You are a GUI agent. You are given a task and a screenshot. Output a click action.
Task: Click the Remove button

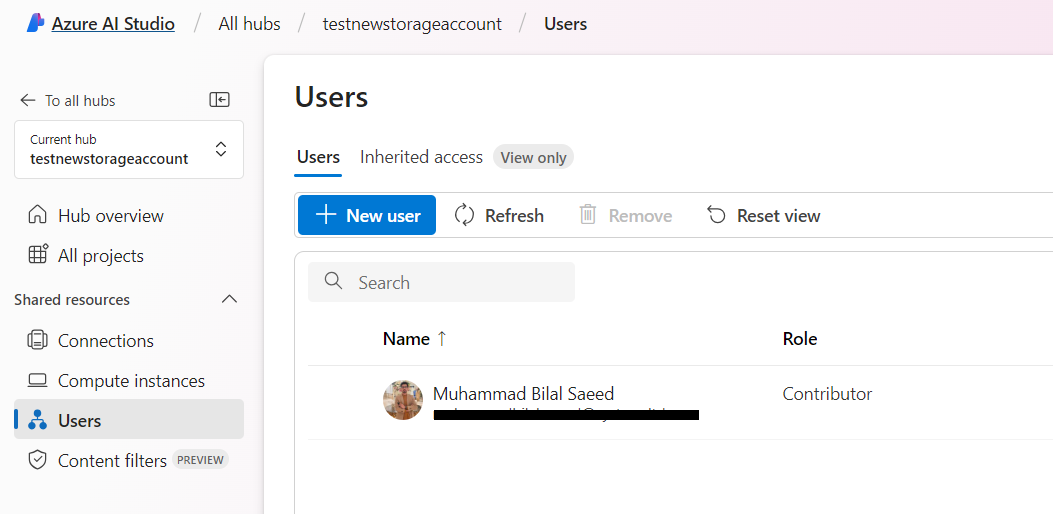[625, 215]
